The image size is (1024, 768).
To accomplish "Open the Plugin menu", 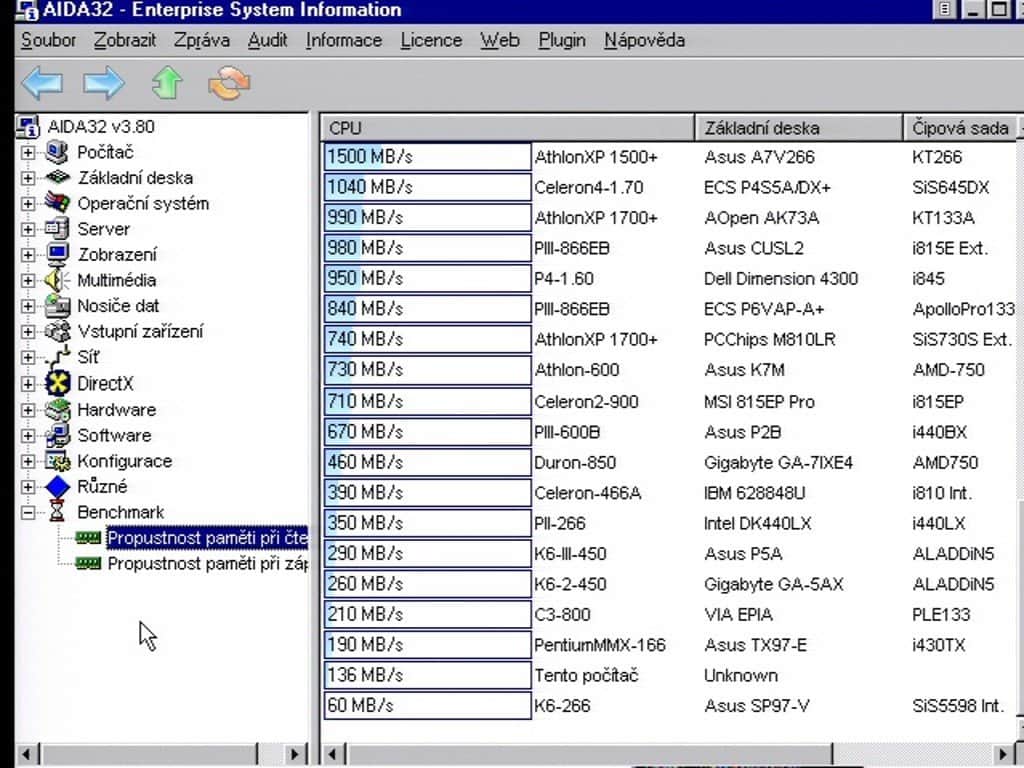I will [x=562, y=40].
